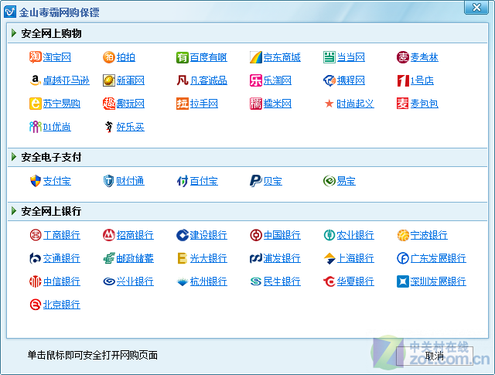
Task: Open the 中信银行 link
Action: (x=62, y=282)
